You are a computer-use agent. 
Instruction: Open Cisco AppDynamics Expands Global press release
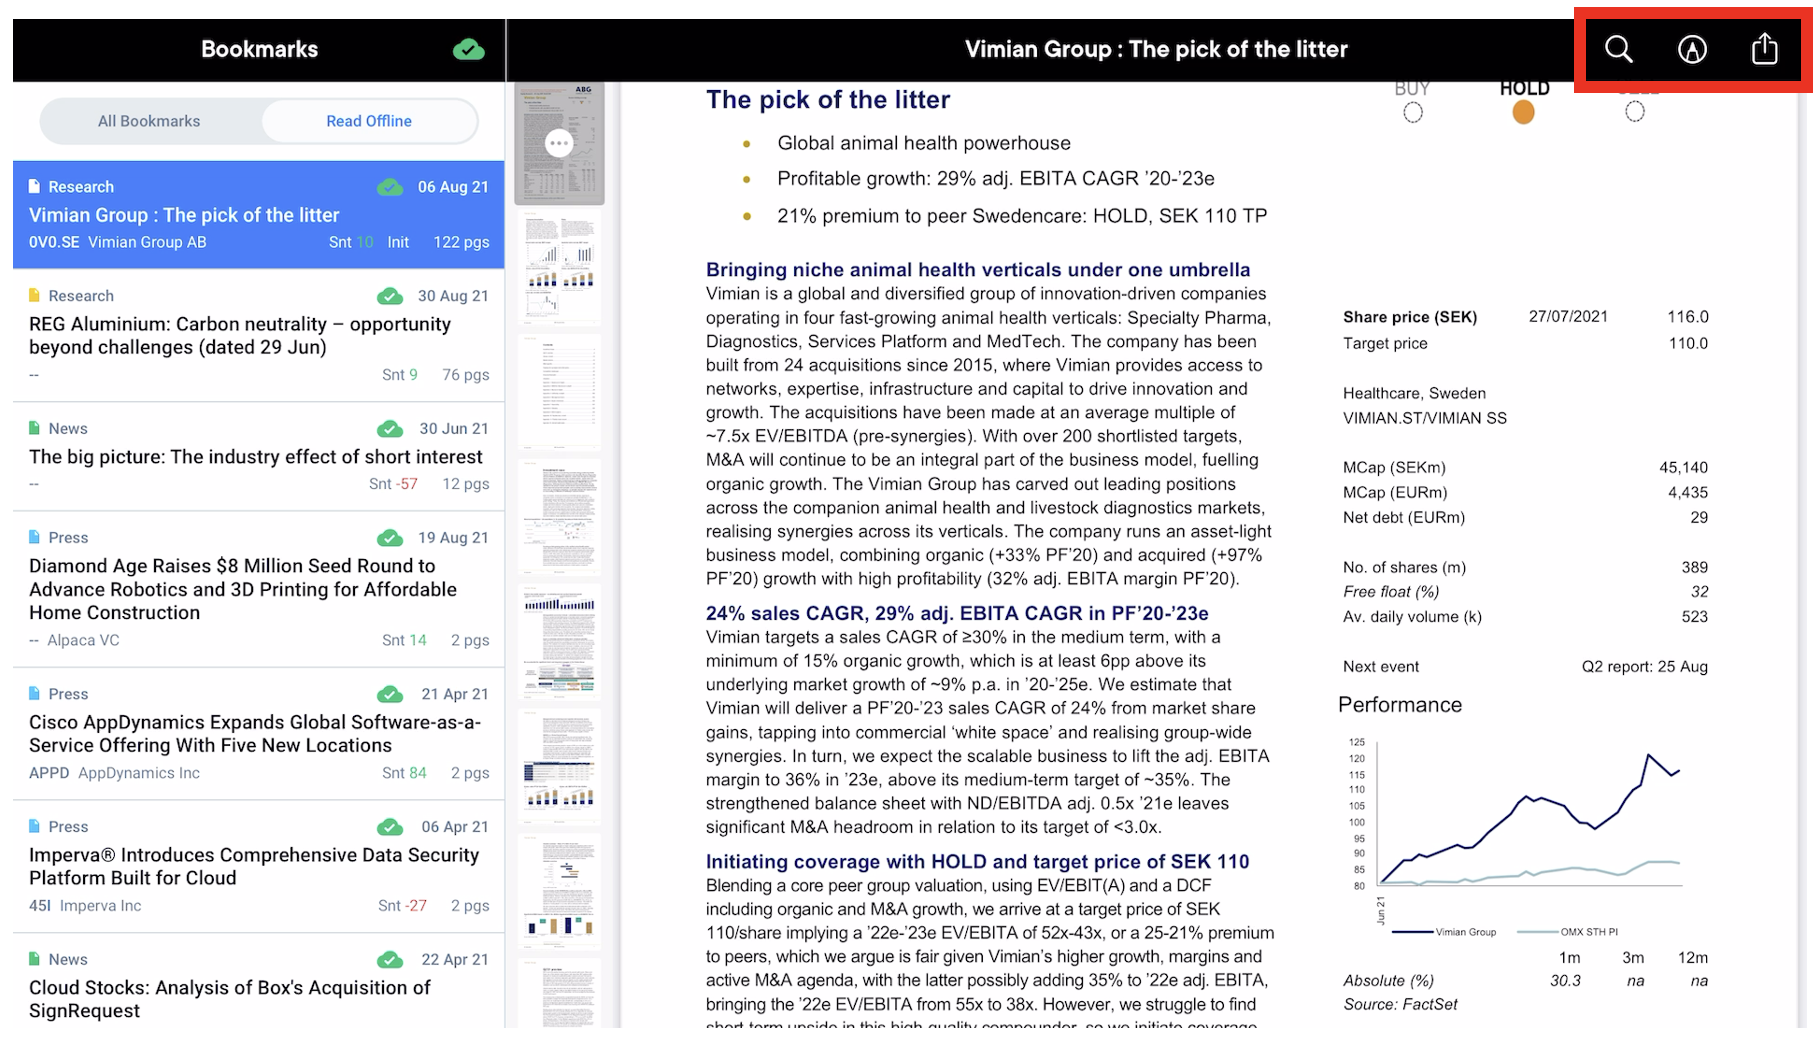[258, 733]
